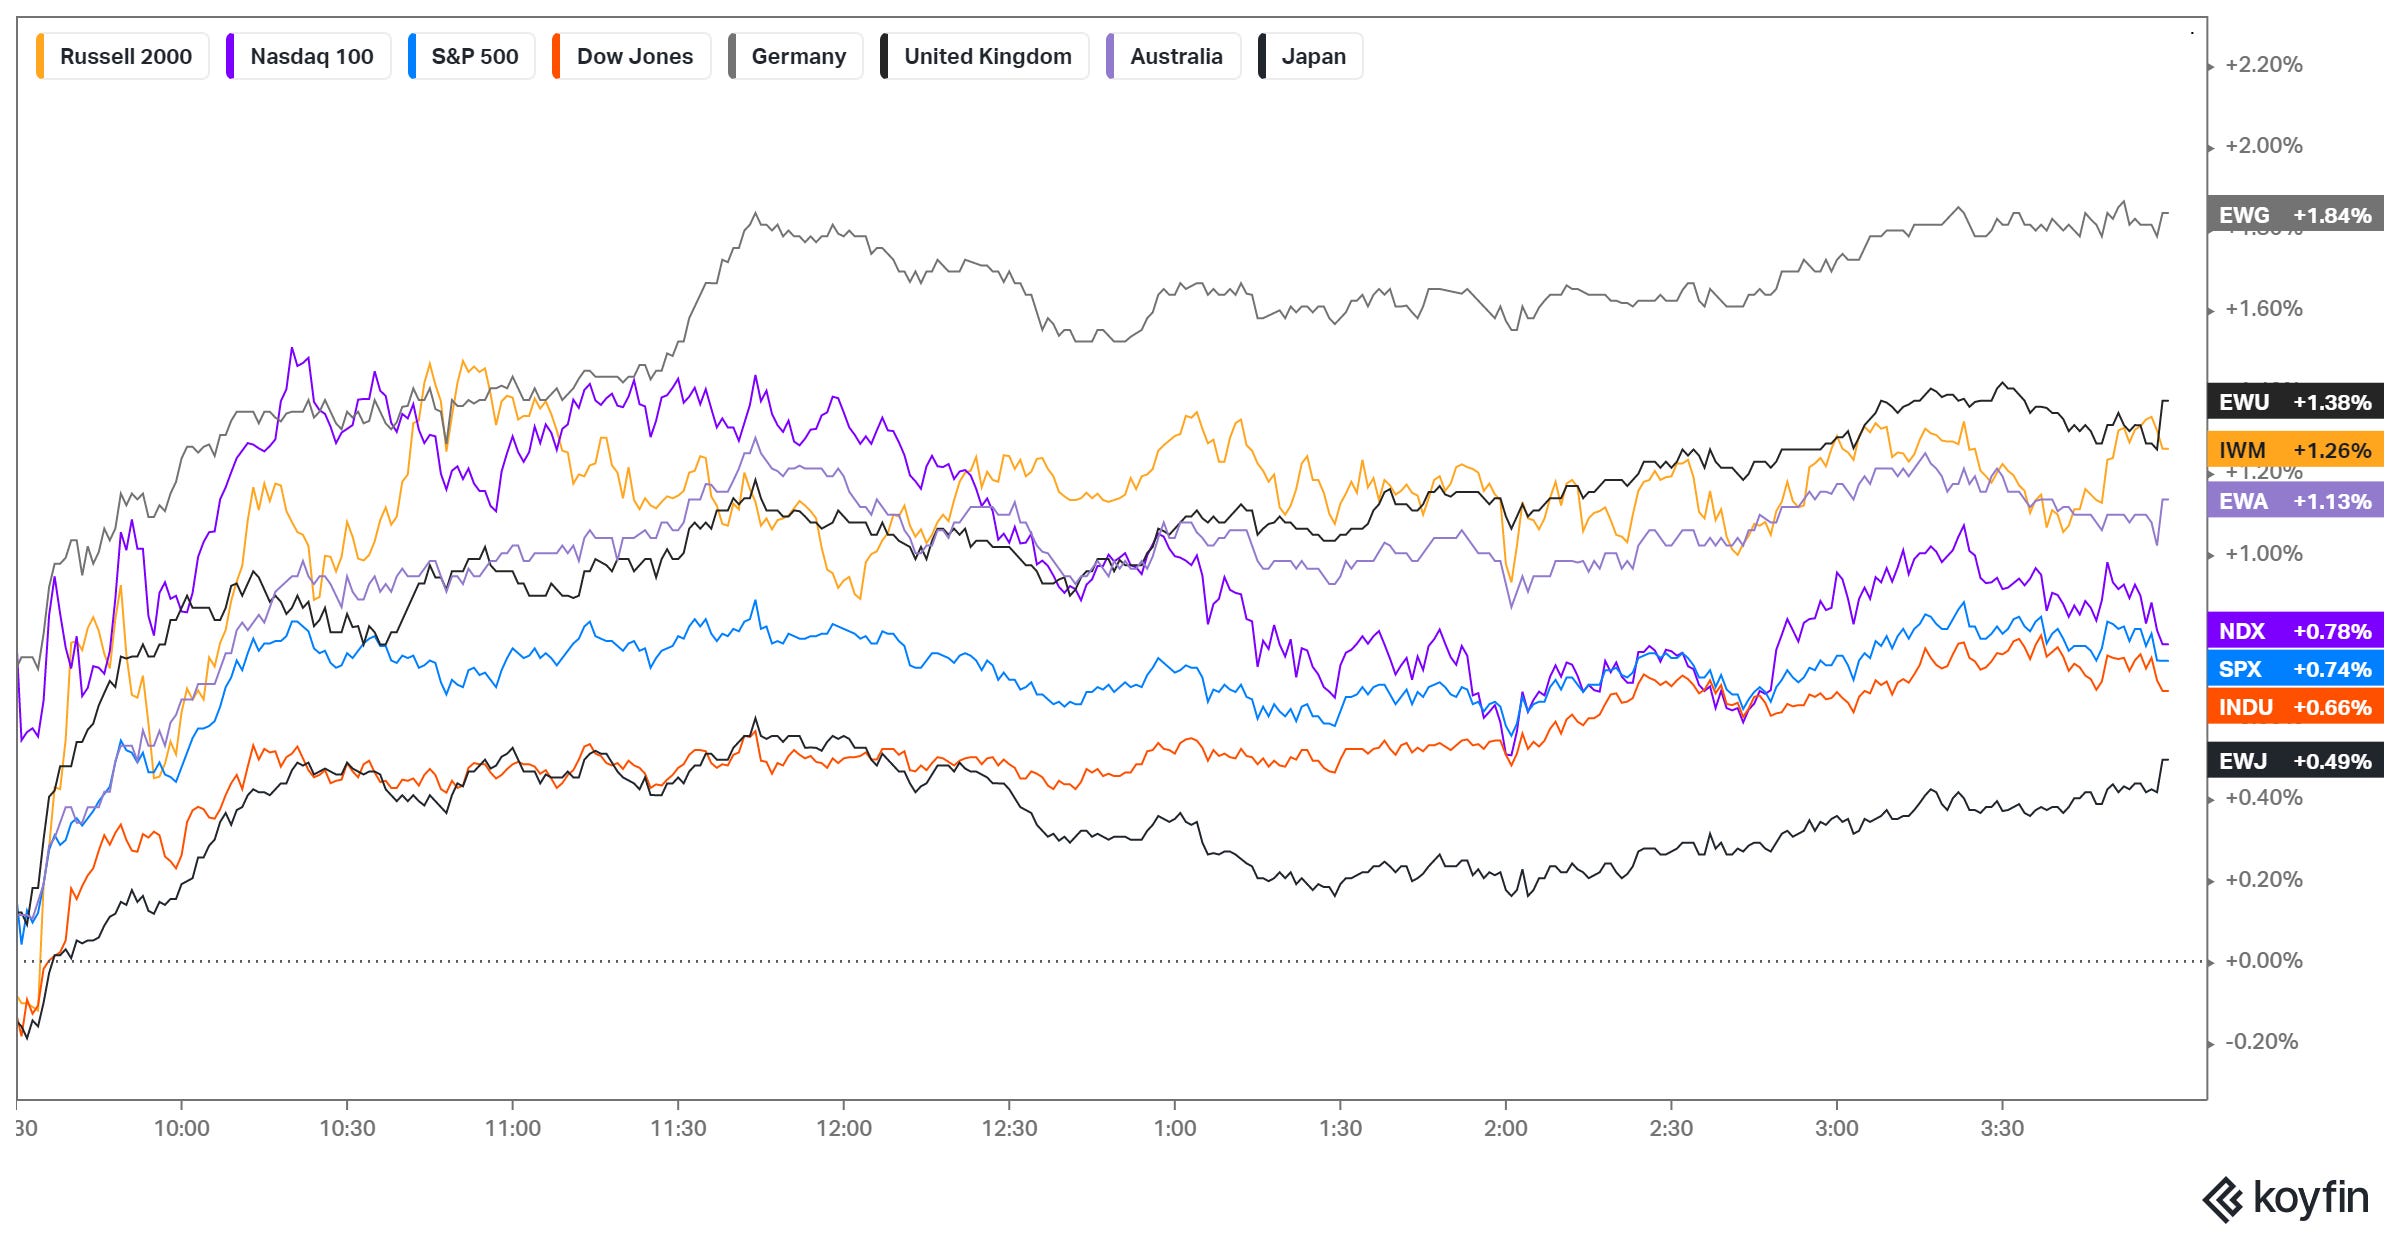Click the +0.00% axis value
Screen dimensions: 2400x1240
click(x=2263, y=961)
